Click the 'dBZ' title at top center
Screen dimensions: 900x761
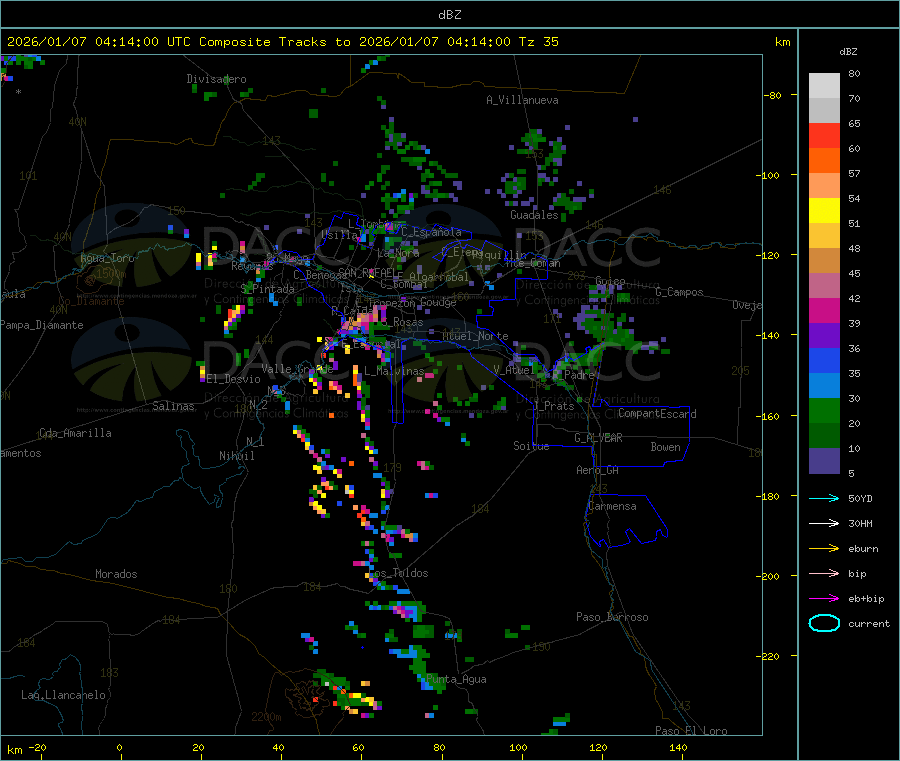[449, 15]
